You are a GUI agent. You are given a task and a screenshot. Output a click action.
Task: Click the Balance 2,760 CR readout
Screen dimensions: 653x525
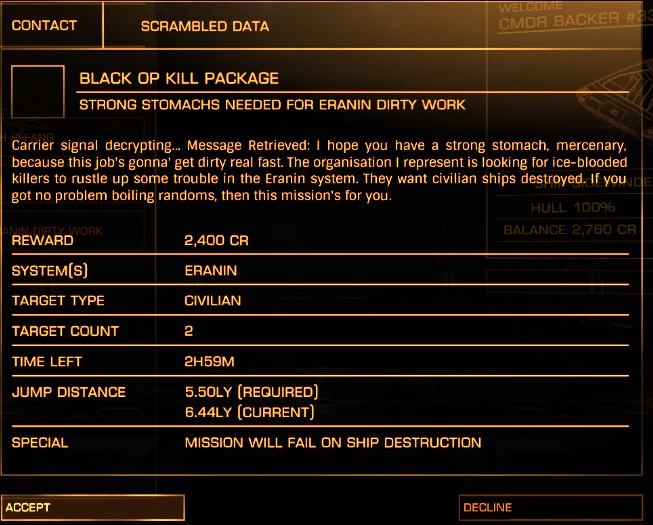coord(570,230)
